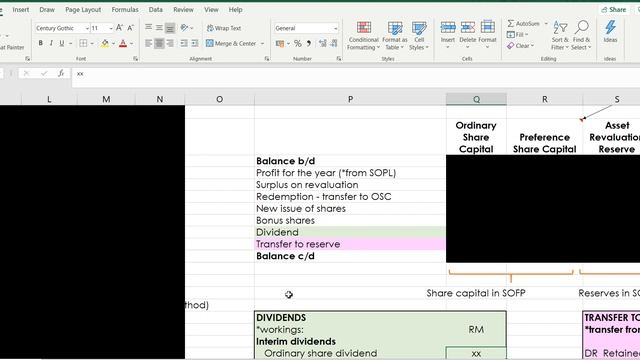Click the Insert Function fx icon
This screenshot has height=360, width=640.
[x=61, y=73]
